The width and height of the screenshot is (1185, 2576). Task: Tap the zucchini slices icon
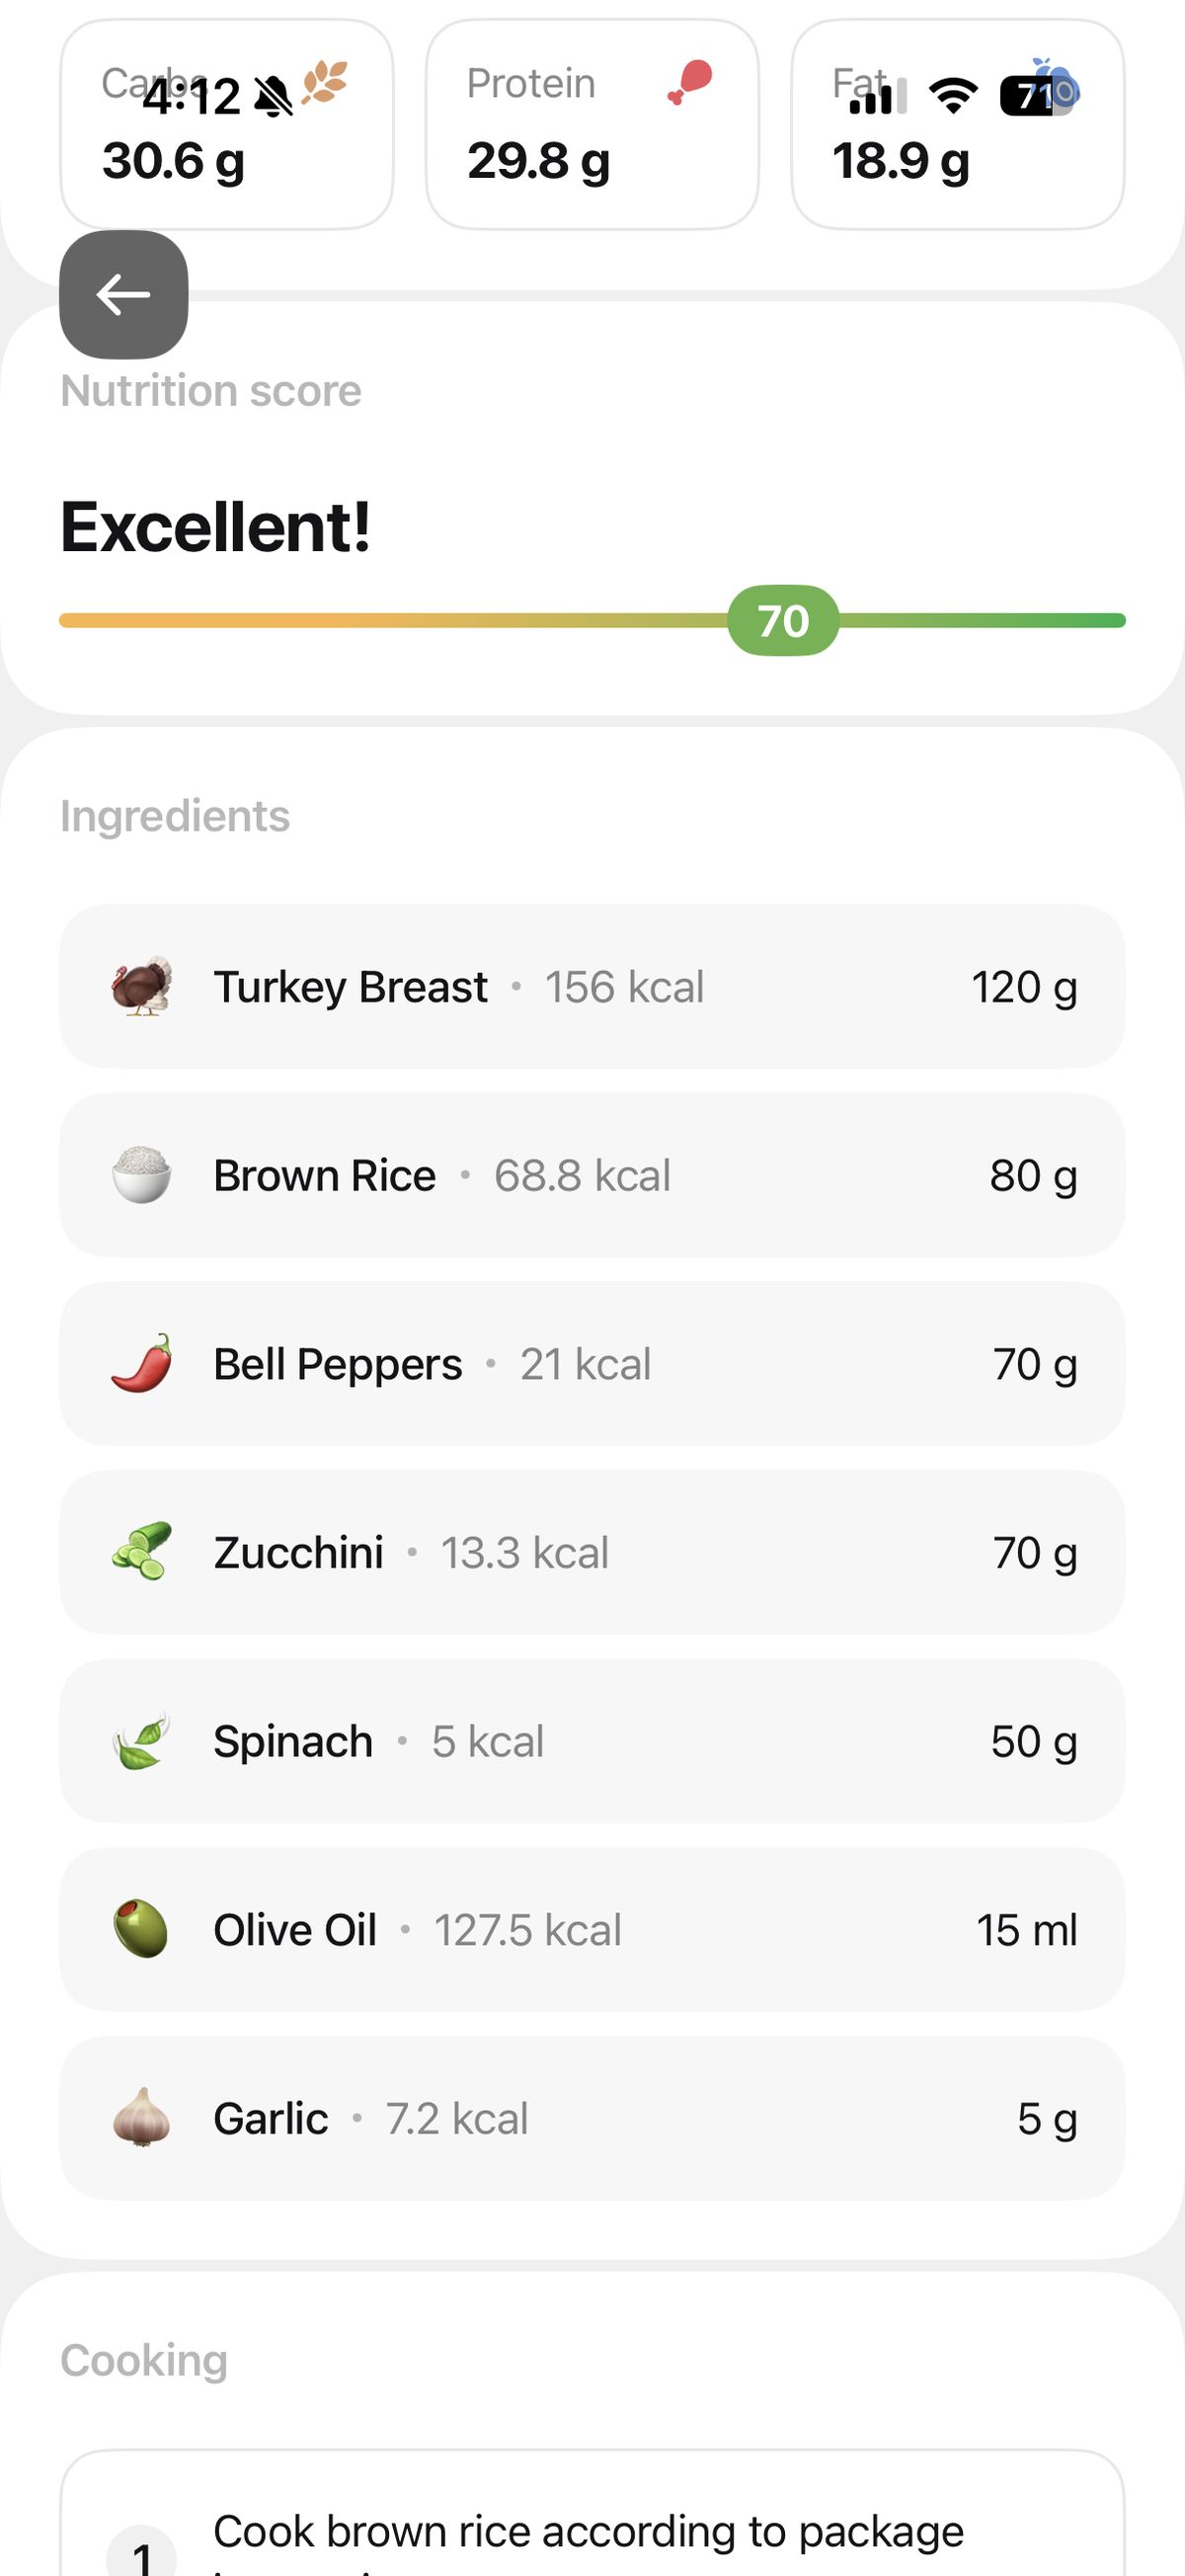[141, 1552]
